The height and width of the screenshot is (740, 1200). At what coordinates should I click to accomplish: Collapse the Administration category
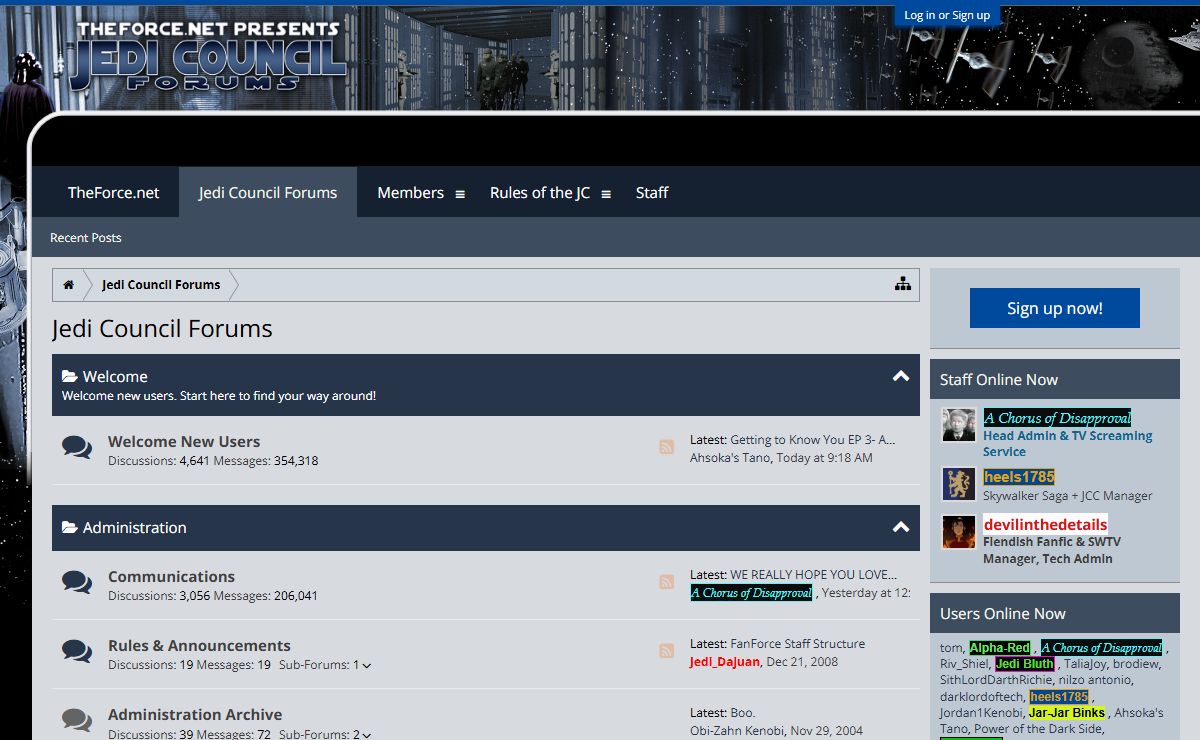(x=901, y=527)
